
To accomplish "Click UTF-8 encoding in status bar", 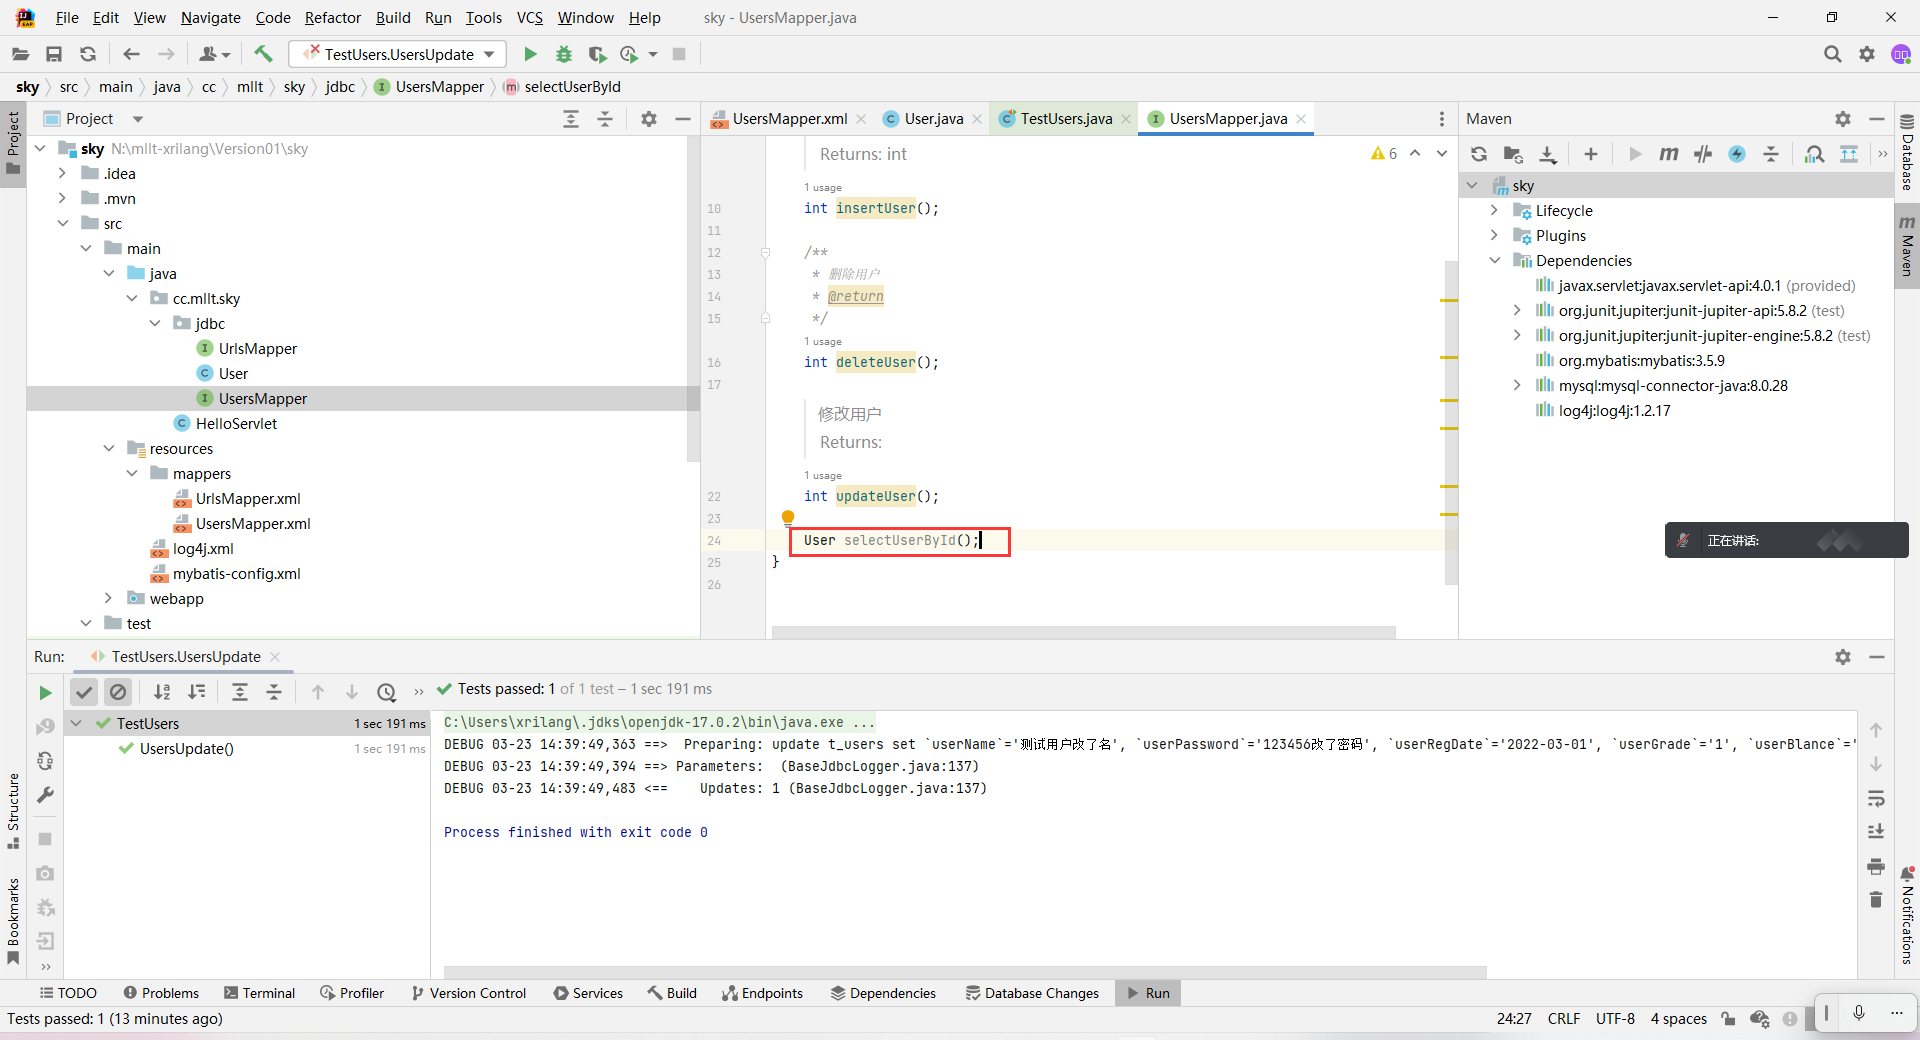I will (1615, 1018).
